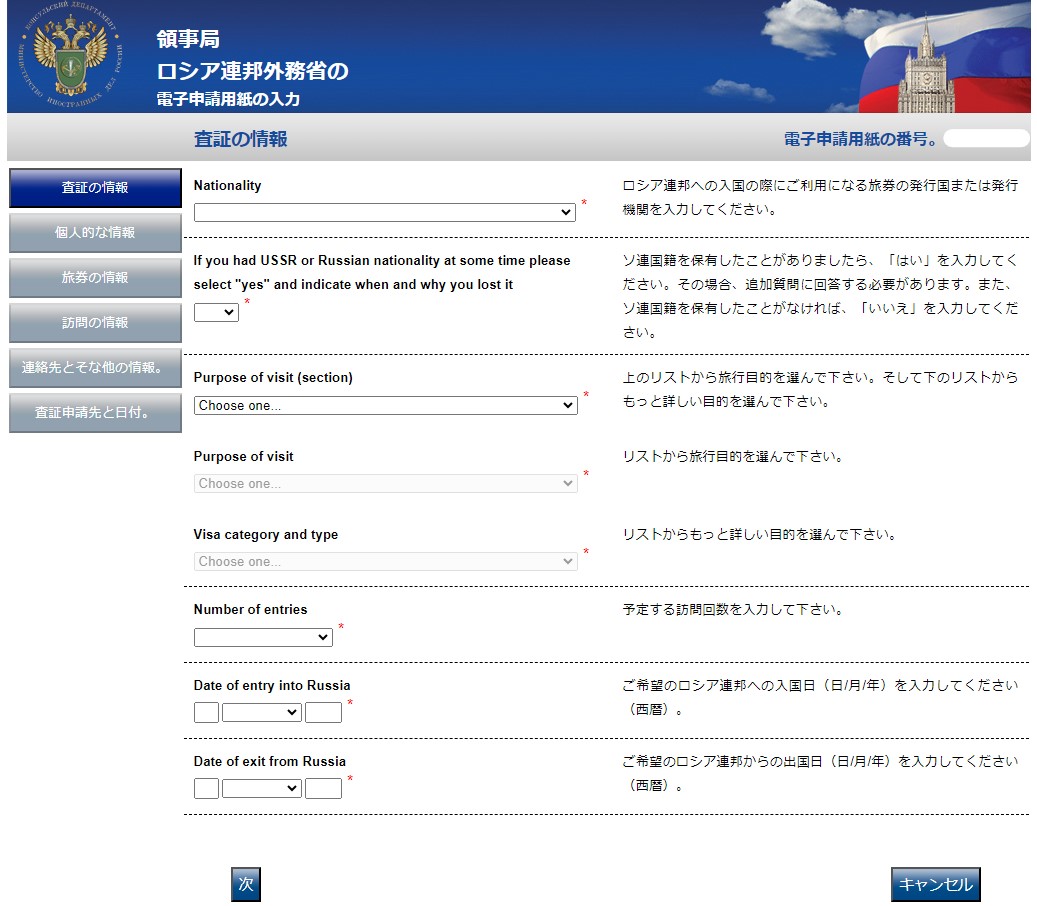Expand the Number of entries dropdown
Screen dimensions: 1037x906
(263, 638)
